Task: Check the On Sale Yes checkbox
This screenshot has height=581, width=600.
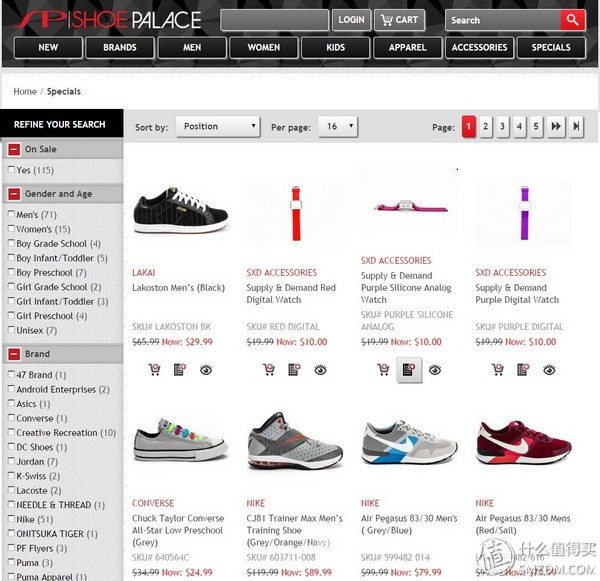Action: pyautogui.click(x=11, y=170)
